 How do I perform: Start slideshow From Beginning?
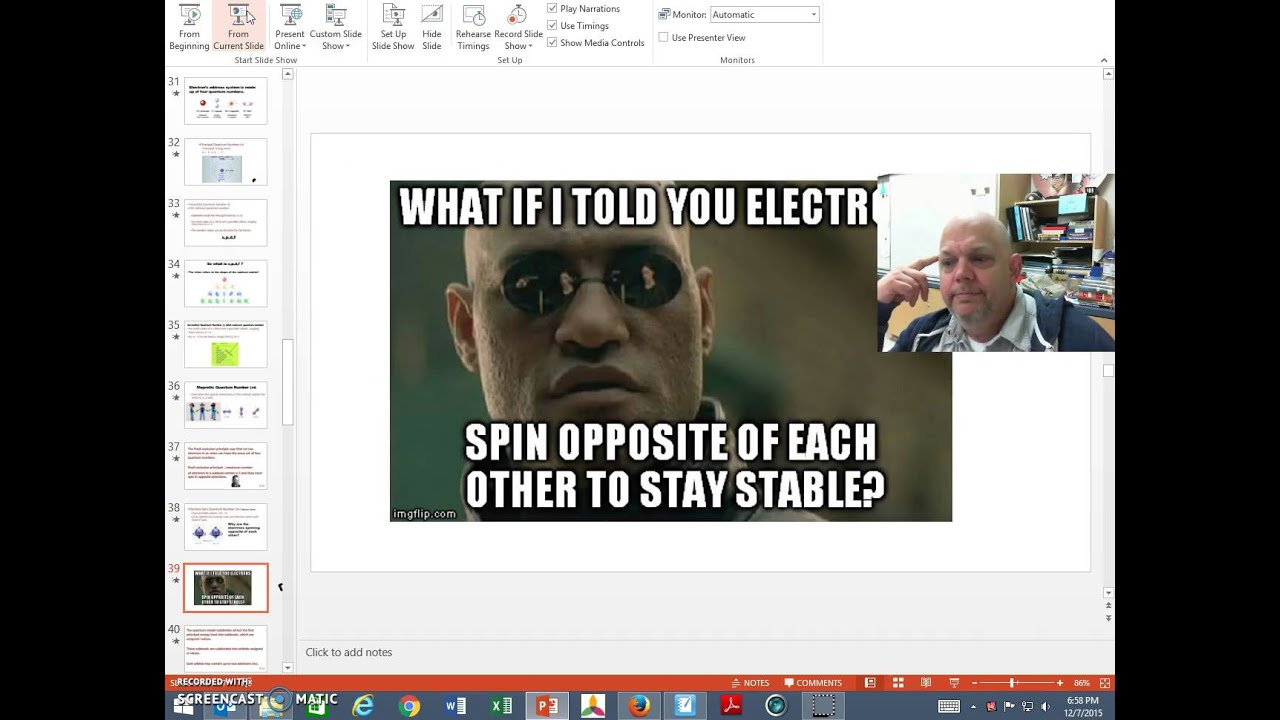point(189,27)
